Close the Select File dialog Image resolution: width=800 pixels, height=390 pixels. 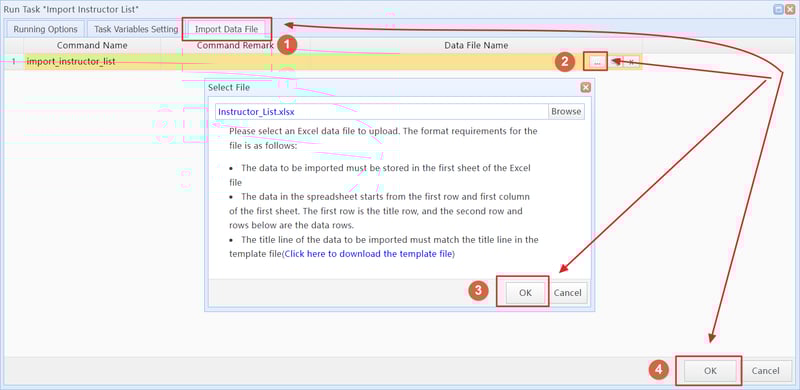[x=586, y=87]
